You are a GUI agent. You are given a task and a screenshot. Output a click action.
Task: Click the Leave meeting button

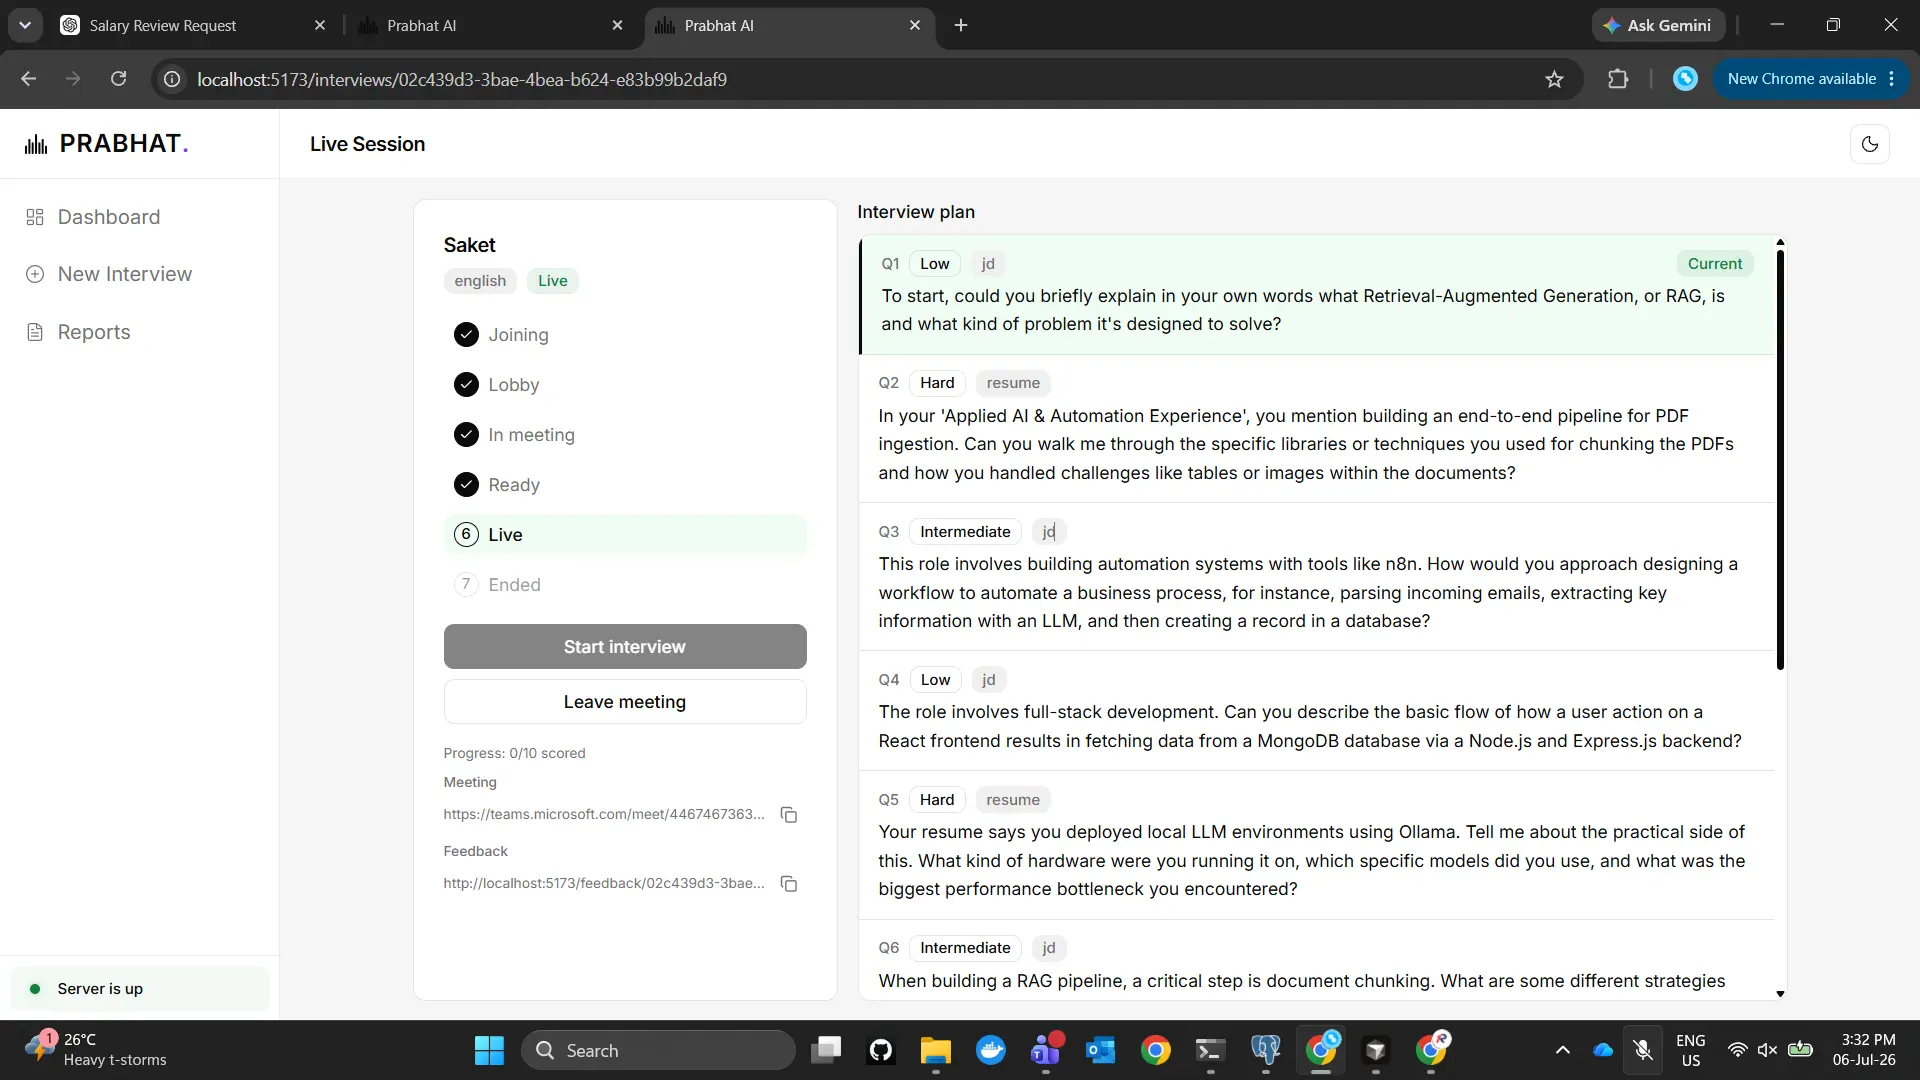click(x=625, y=702)
